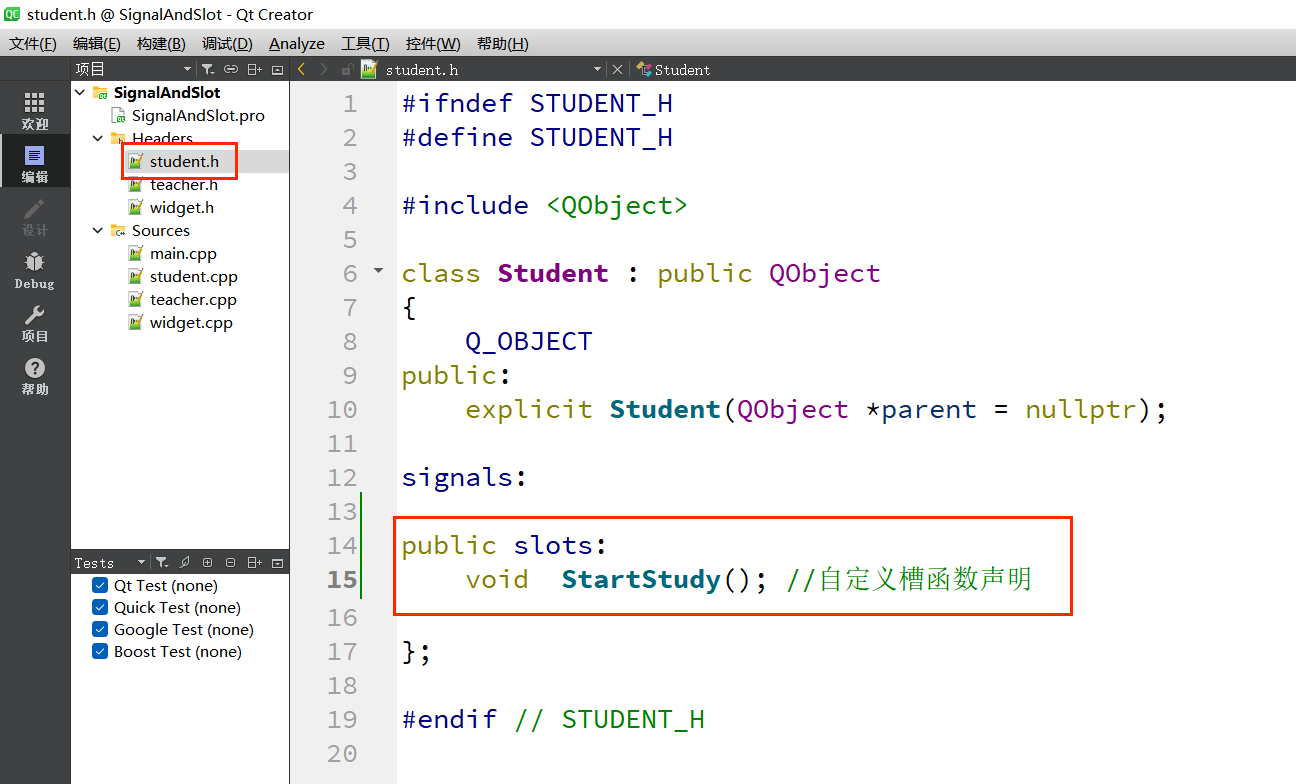The image size is (1296, 784).
Task: Click the Student symbol label in editor toolbar
Action: (682, 70)
